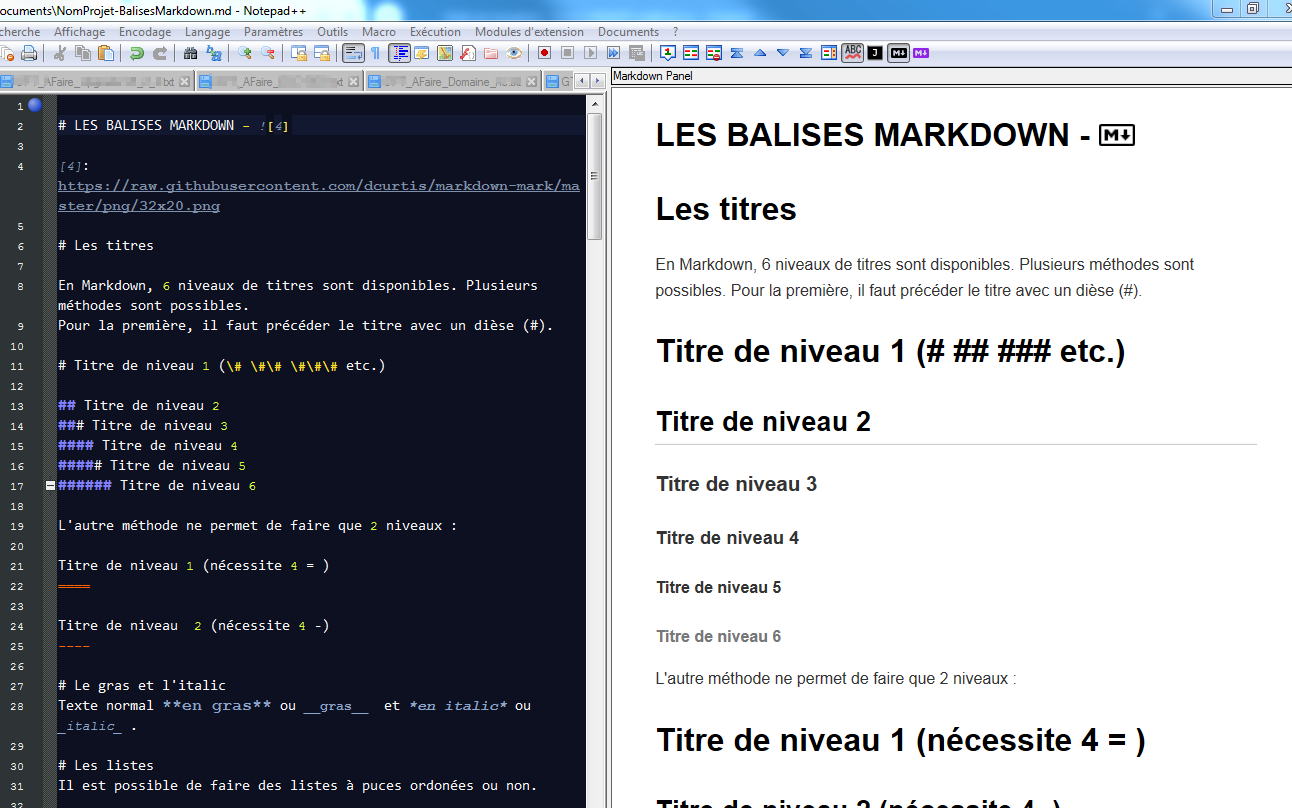Select the Cut tool in the toolbar

pos(59,52)
